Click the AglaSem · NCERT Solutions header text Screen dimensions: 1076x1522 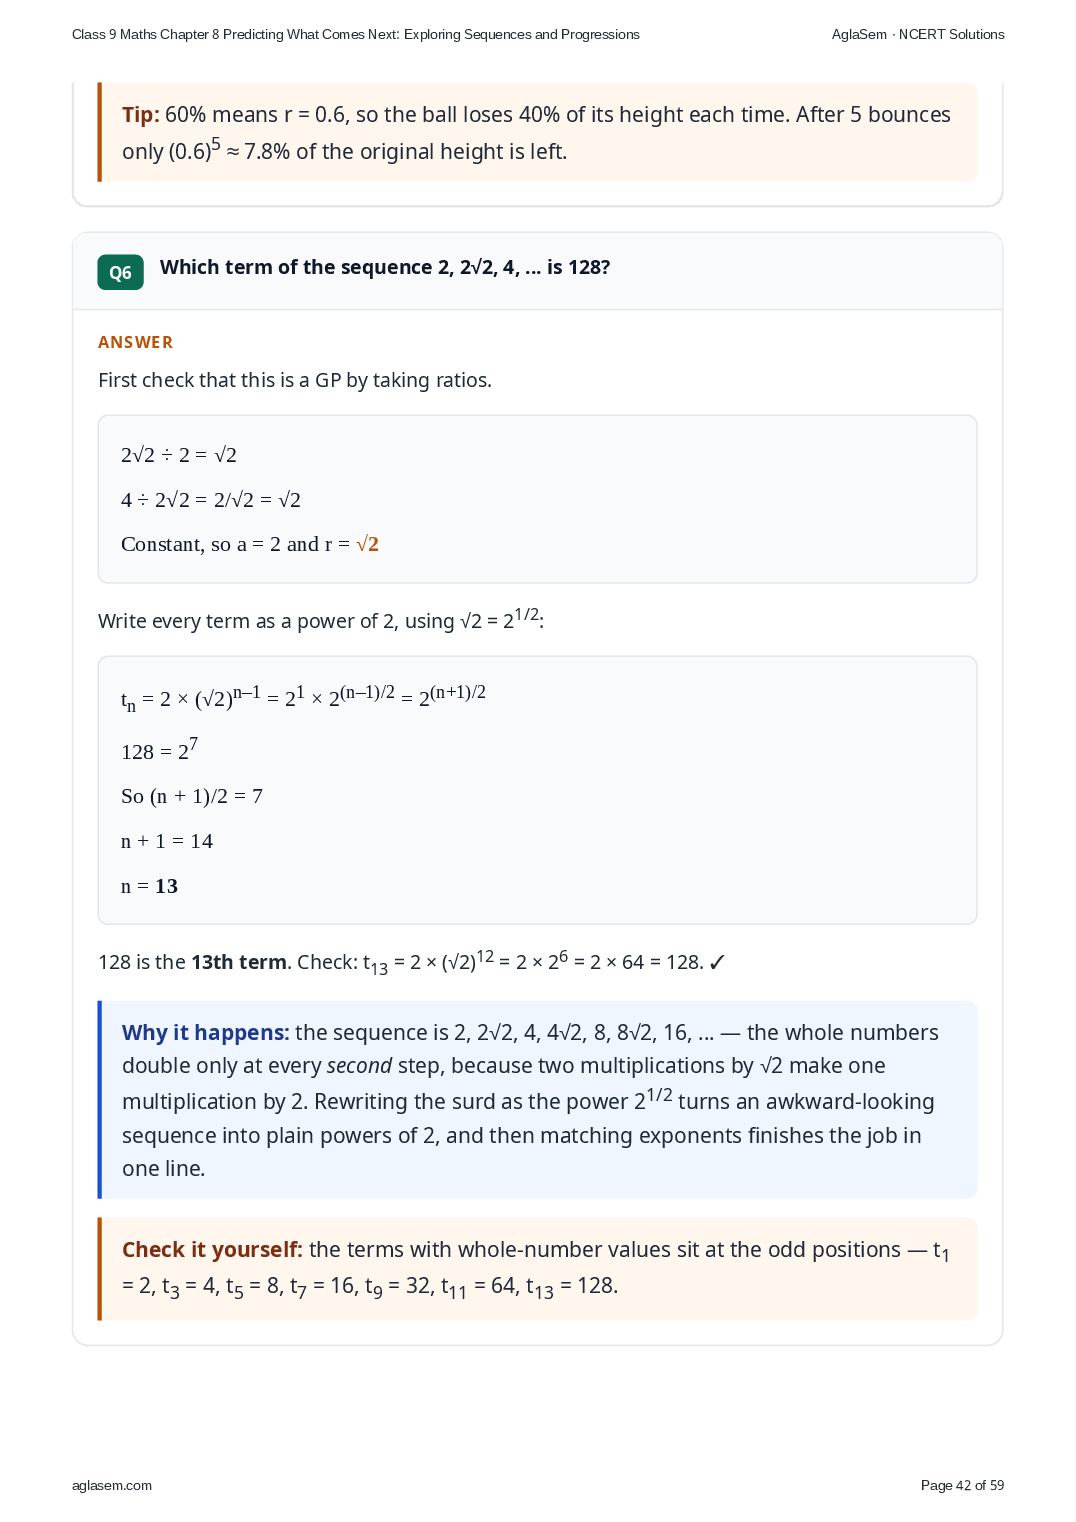918,34
